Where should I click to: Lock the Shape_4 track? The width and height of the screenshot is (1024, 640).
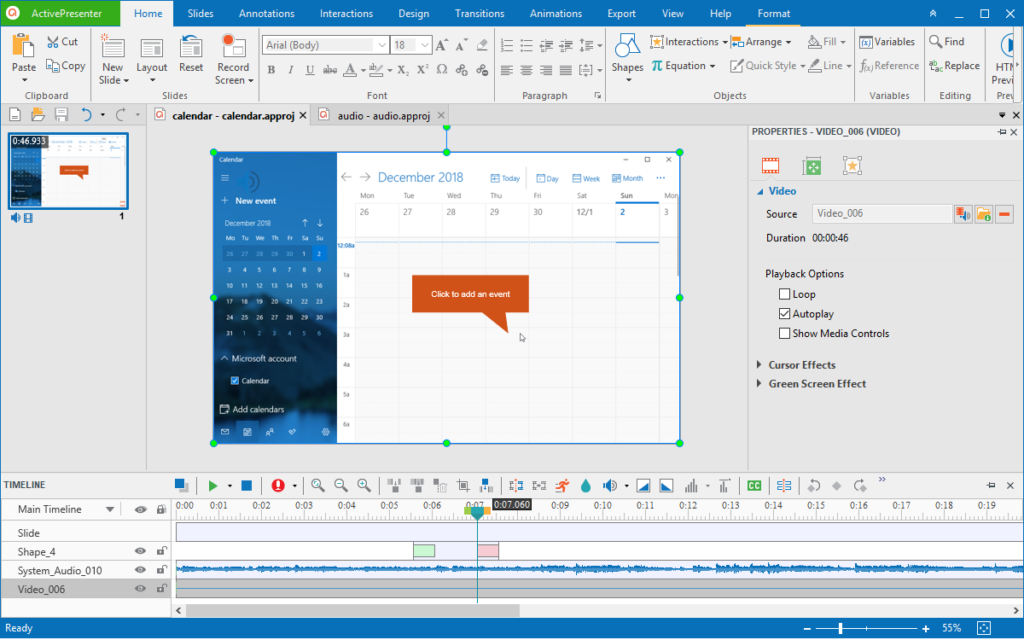161,551
